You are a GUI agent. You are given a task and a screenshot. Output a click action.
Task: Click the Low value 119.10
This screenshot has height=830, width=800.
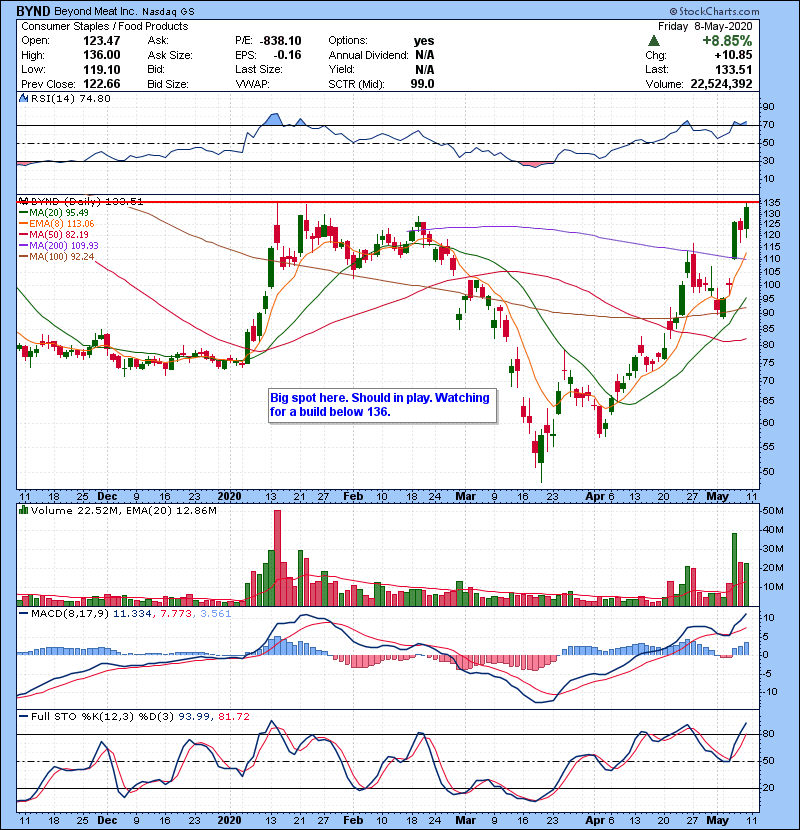[102, 69]
